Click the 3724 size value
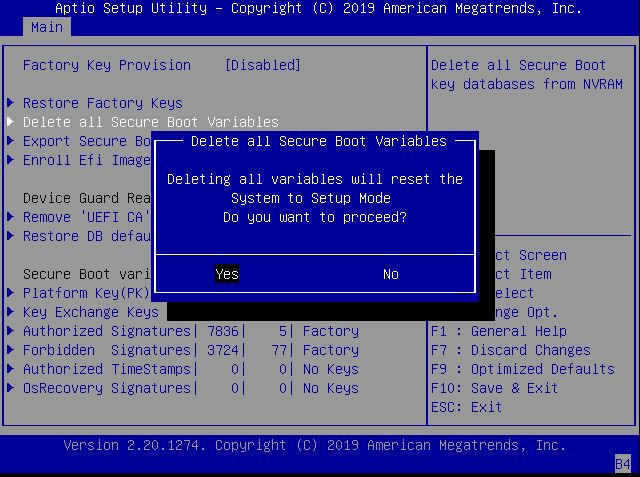The height and width of the screenshot is (477, 640). 223,350
